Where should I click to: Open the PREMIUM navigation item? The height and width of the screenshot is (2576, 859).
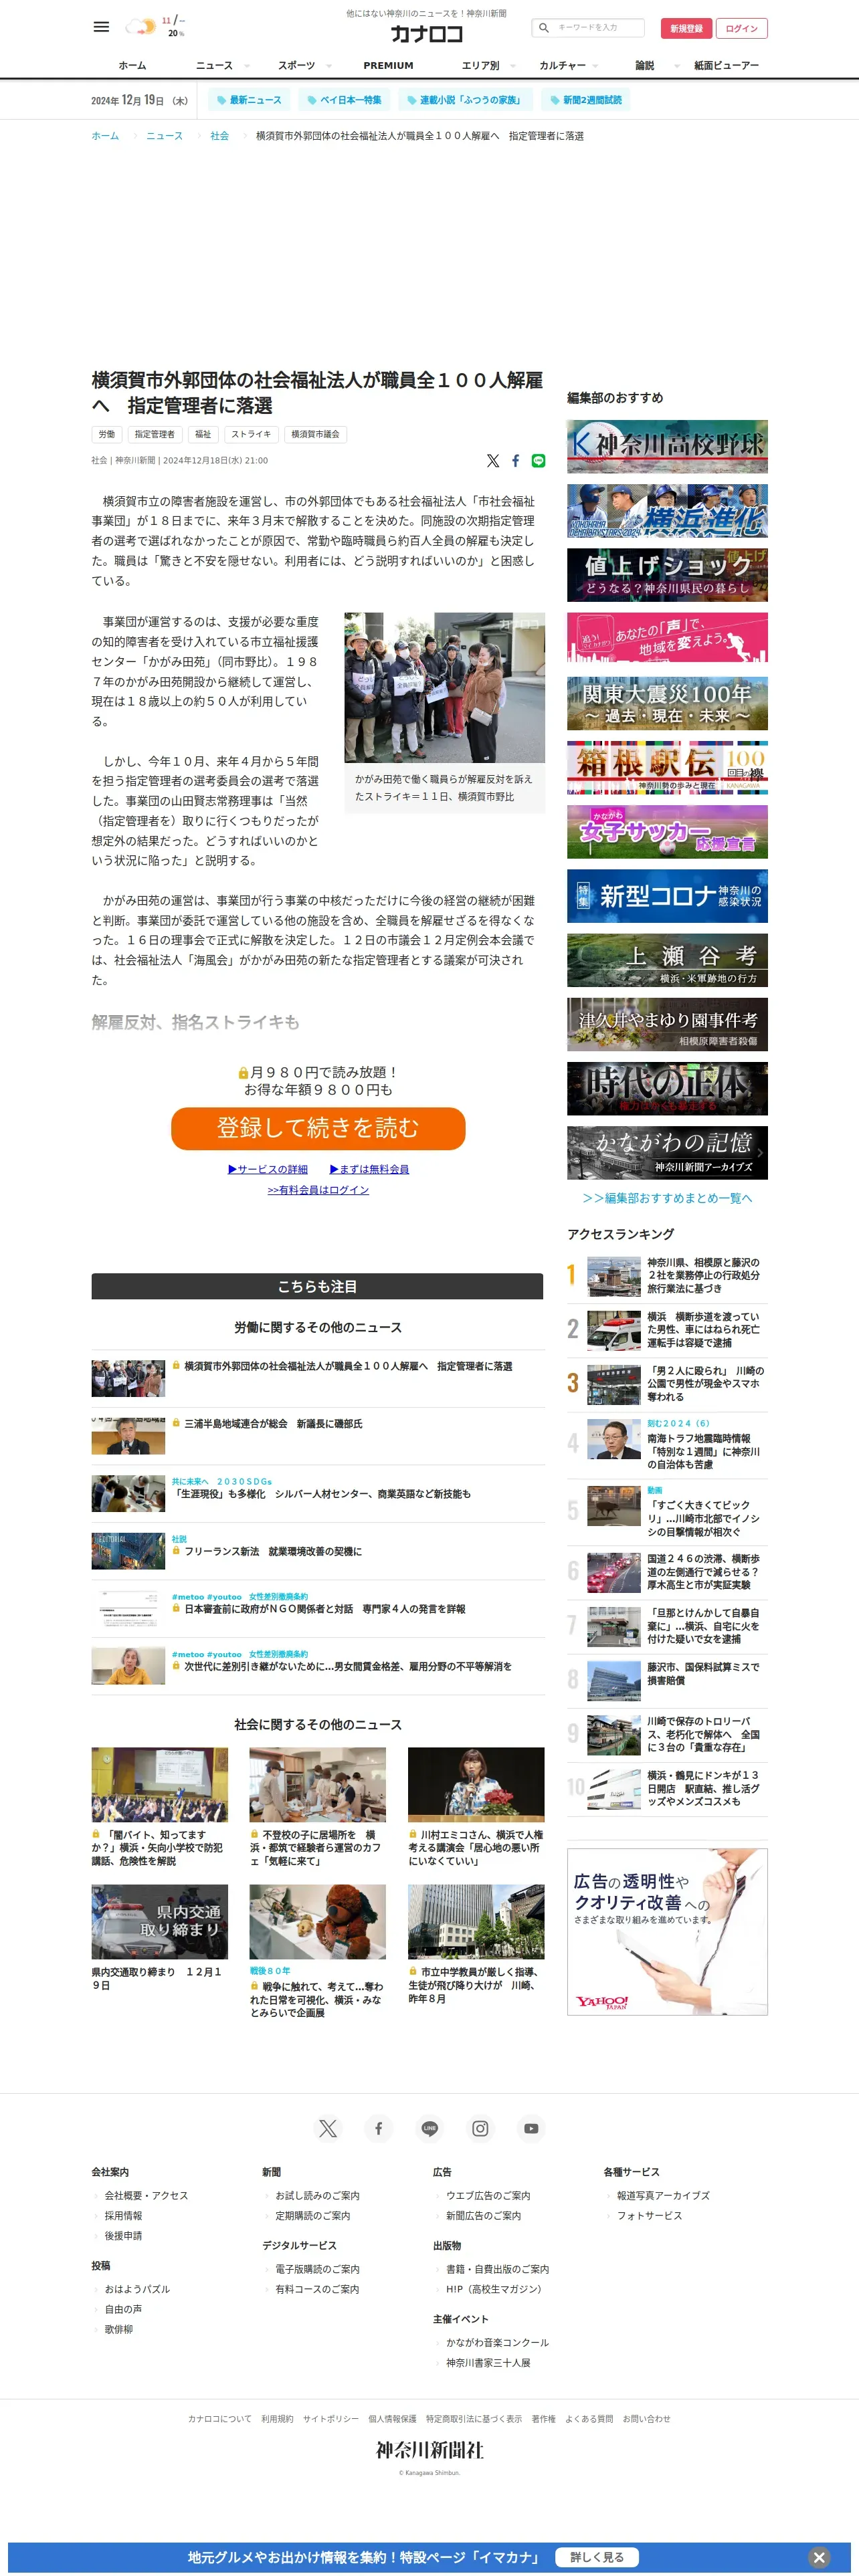pos(388,66)
